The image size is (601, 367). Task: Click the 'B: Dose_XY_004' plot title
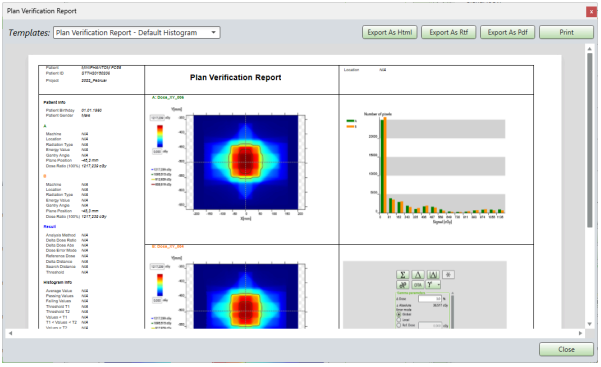(168, 247)
